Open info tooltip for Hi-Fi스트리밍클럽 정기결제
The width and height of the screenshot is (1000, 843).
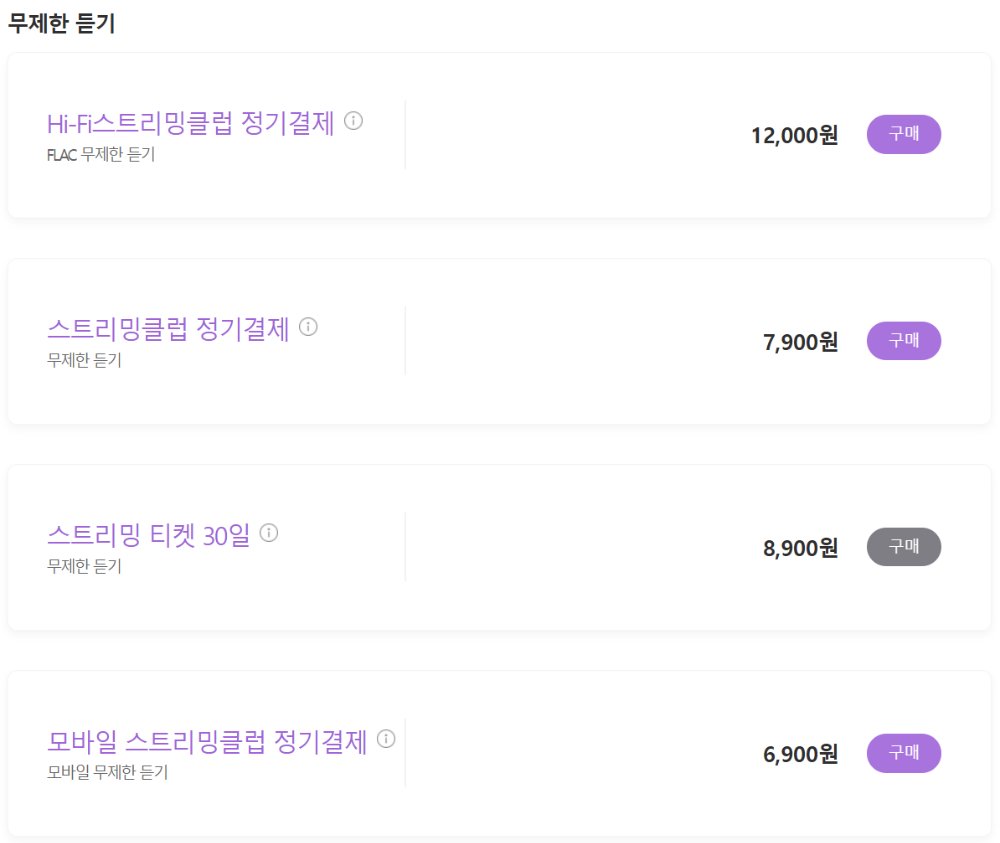[x=355, y=122]
